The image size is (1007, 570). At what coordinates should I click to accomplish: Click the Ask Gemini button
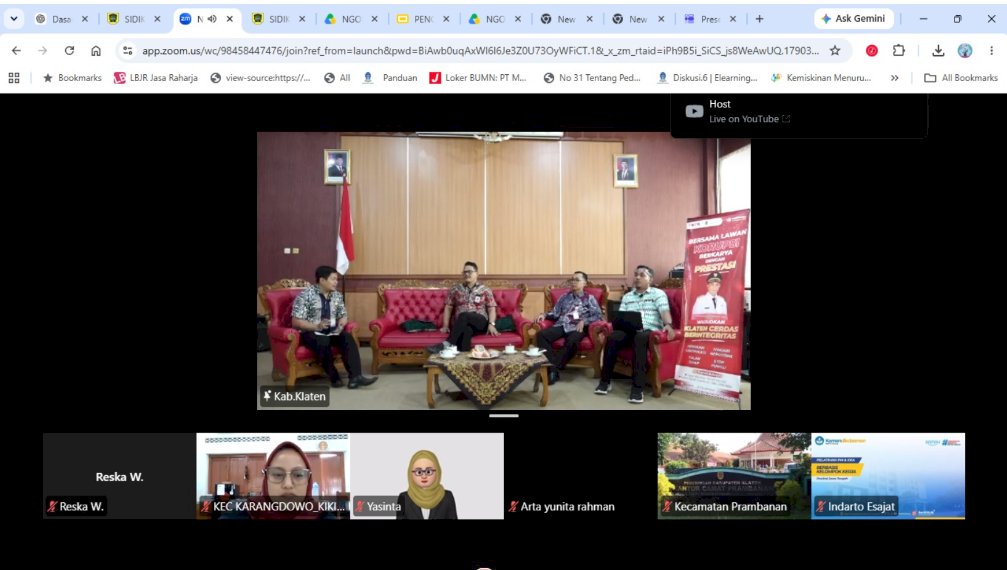pos(854,19)
